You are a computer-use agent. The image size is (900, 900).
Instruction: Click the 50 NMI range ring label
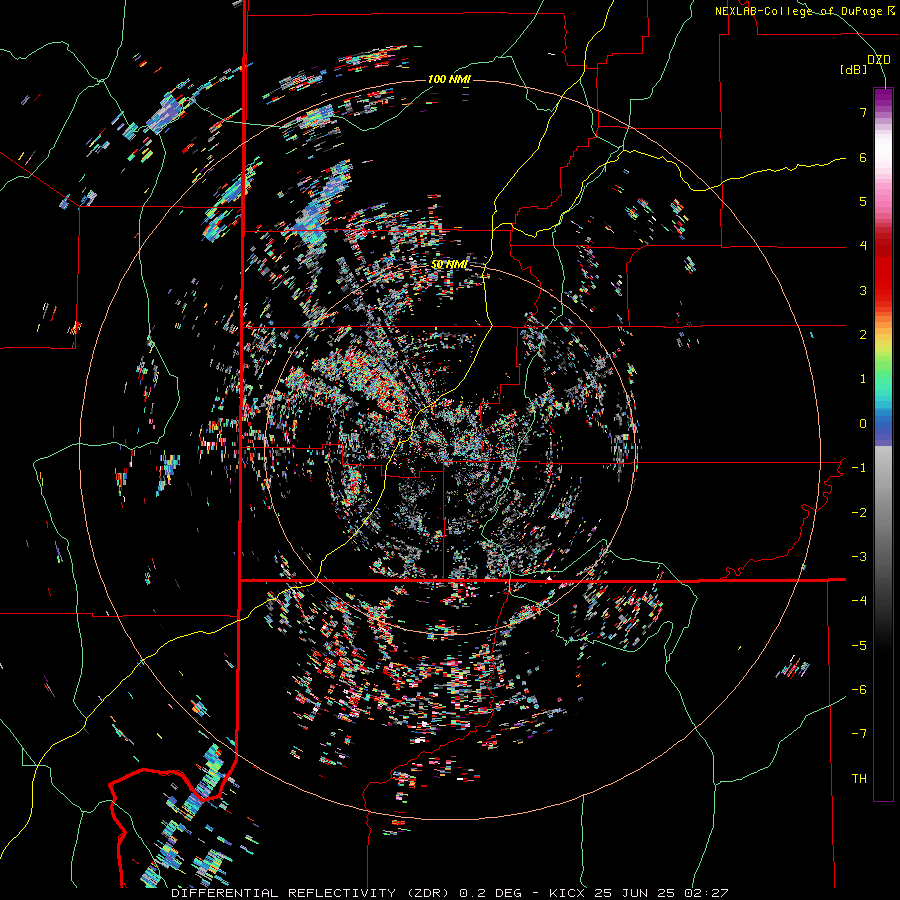coord(449,264)
